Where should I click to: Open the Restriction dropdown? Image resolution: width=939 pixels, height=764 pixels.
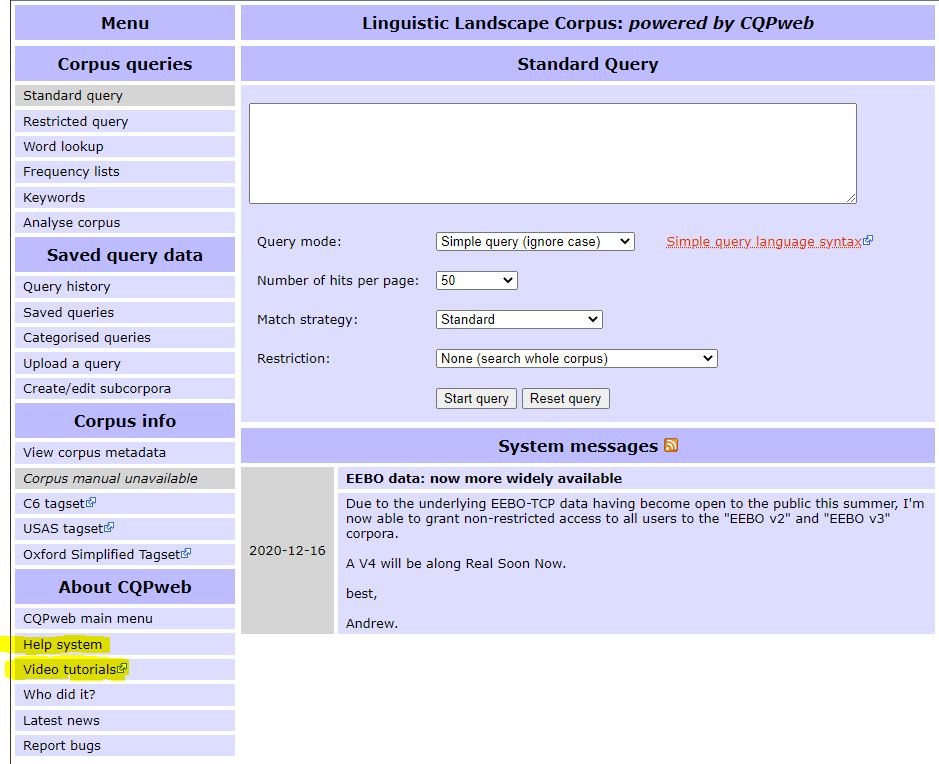575,358
